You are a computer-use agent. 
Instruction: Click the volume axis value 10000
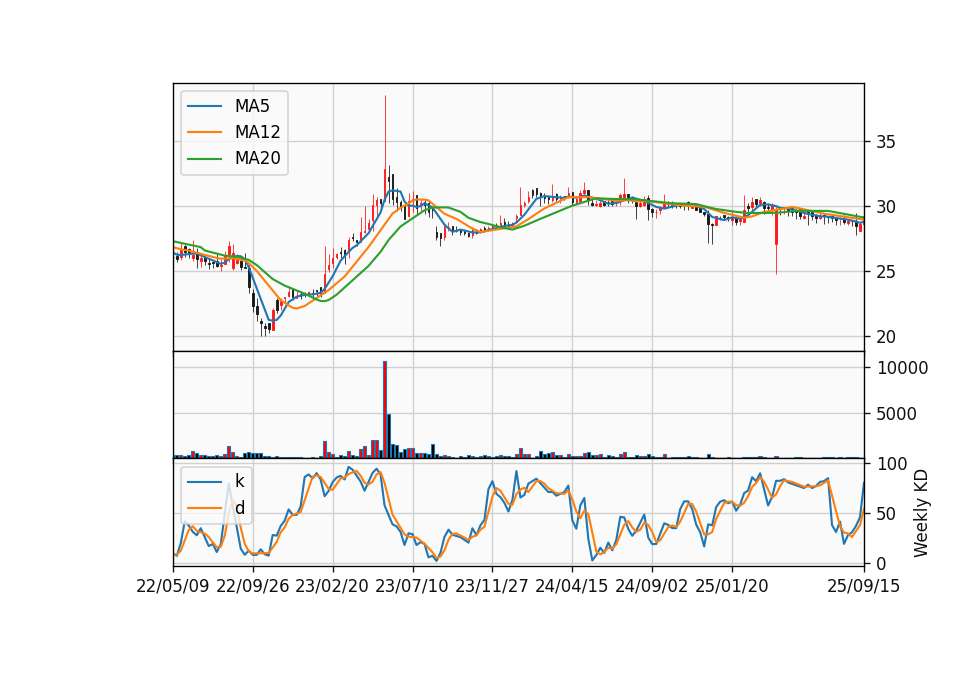click(x=902, y=368)
